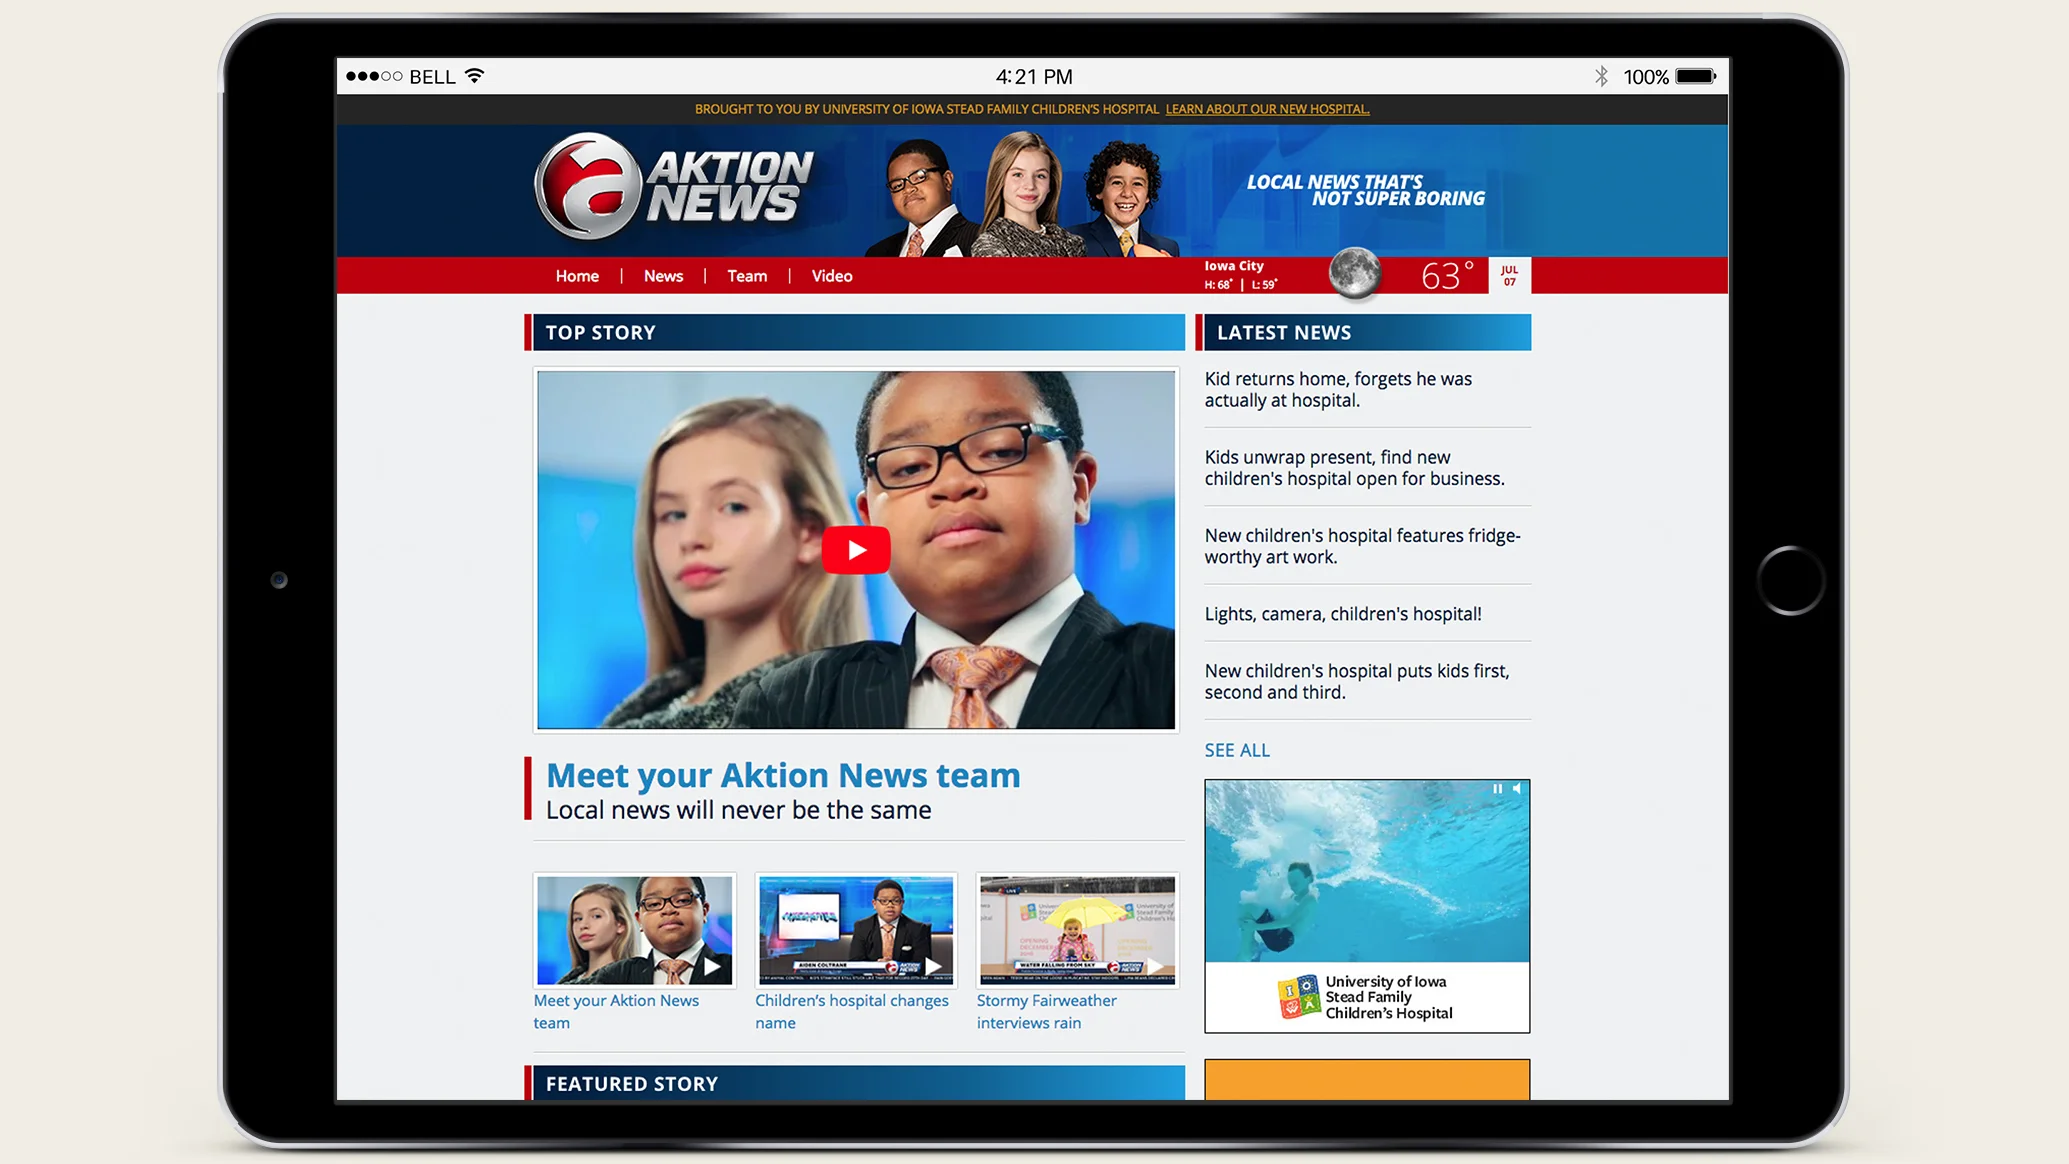Read the fridge-worthy art work story
The image size is (2069, 1164).
(x=1362, y=546)
